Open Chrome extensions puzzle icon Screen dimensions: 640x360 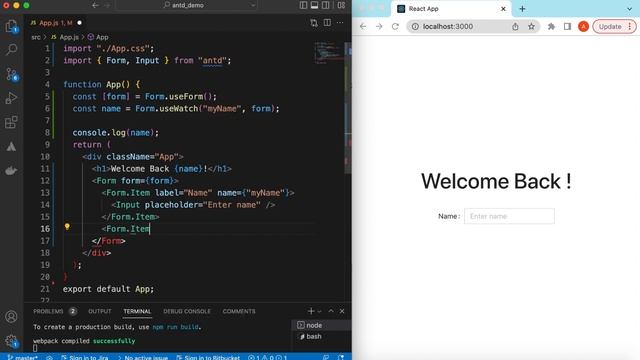[551, 27]
